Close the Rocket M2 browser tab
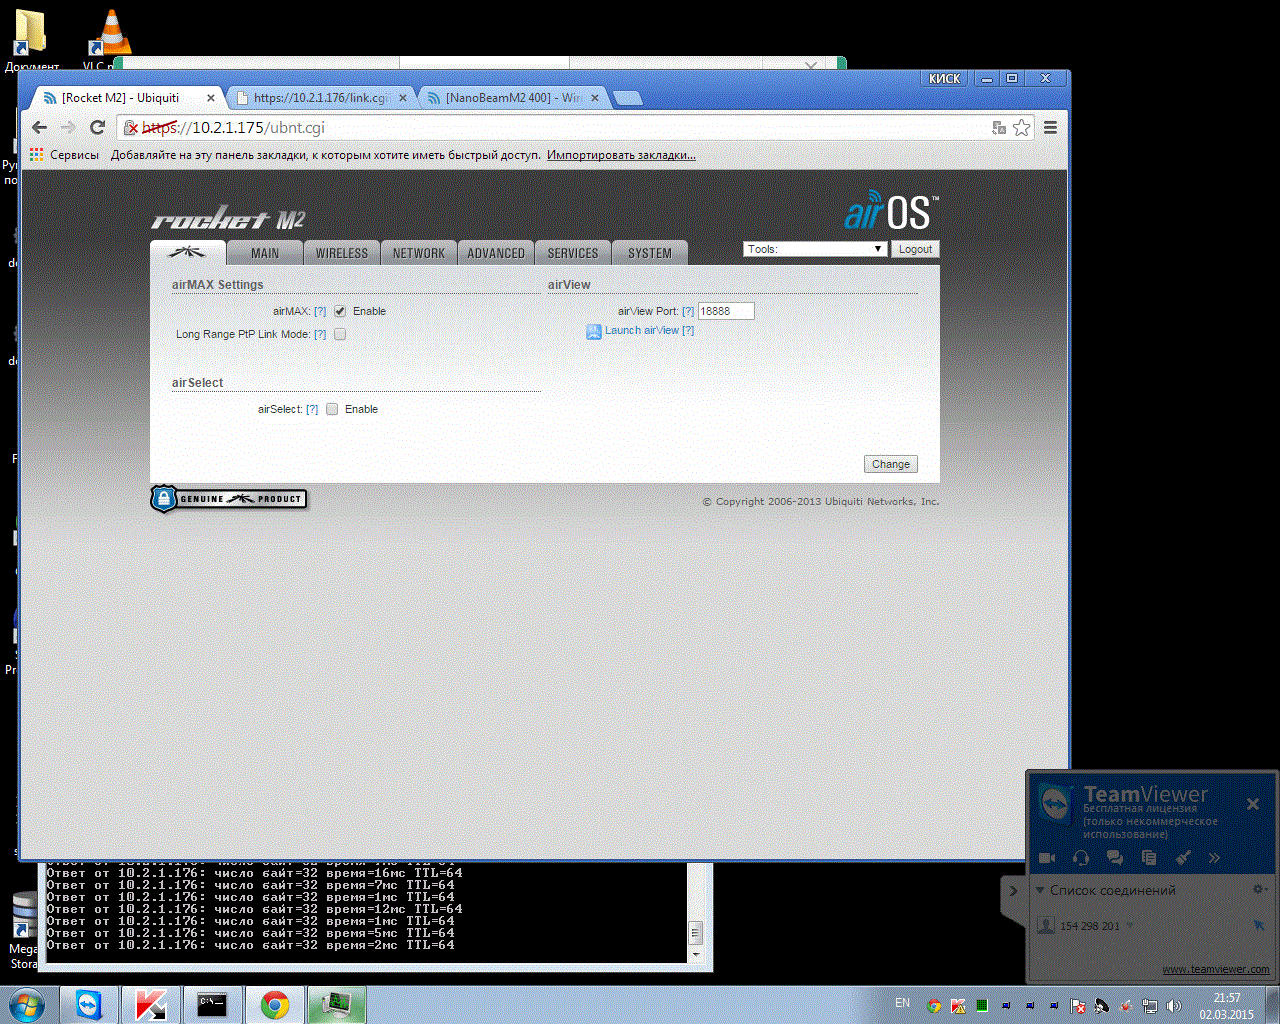The image size is (1280, 1024). pos(210,98)
